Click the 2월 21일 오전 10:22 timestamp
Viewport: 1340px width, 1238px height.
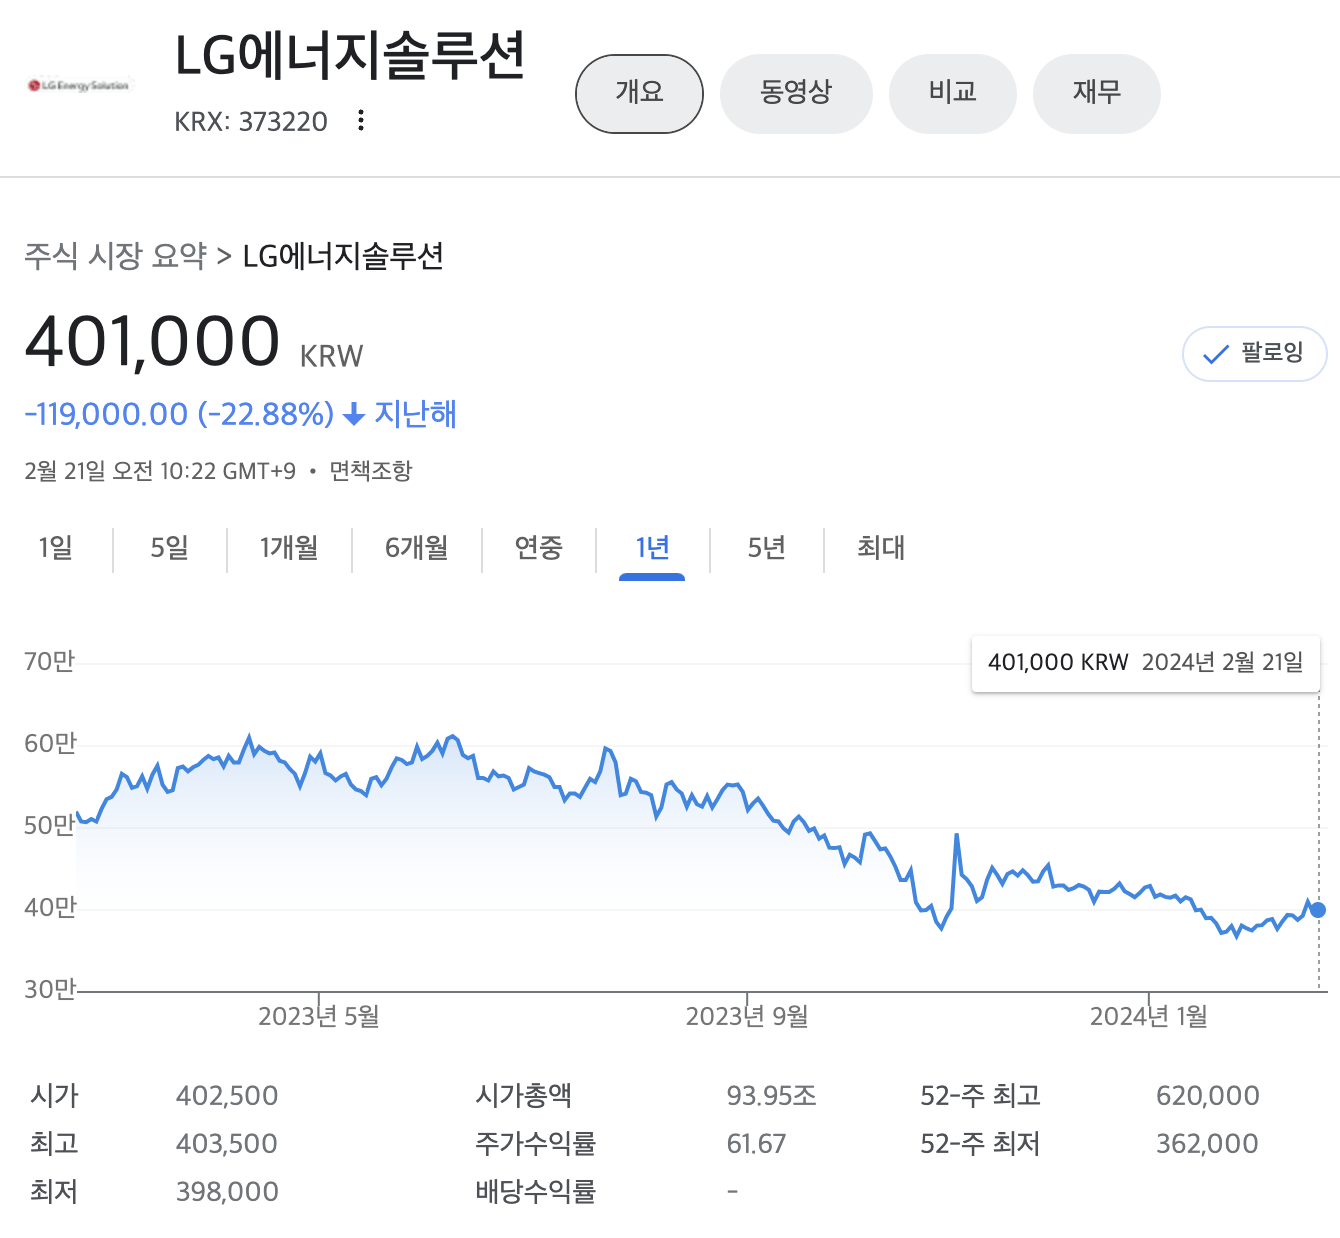click(160, 471)
